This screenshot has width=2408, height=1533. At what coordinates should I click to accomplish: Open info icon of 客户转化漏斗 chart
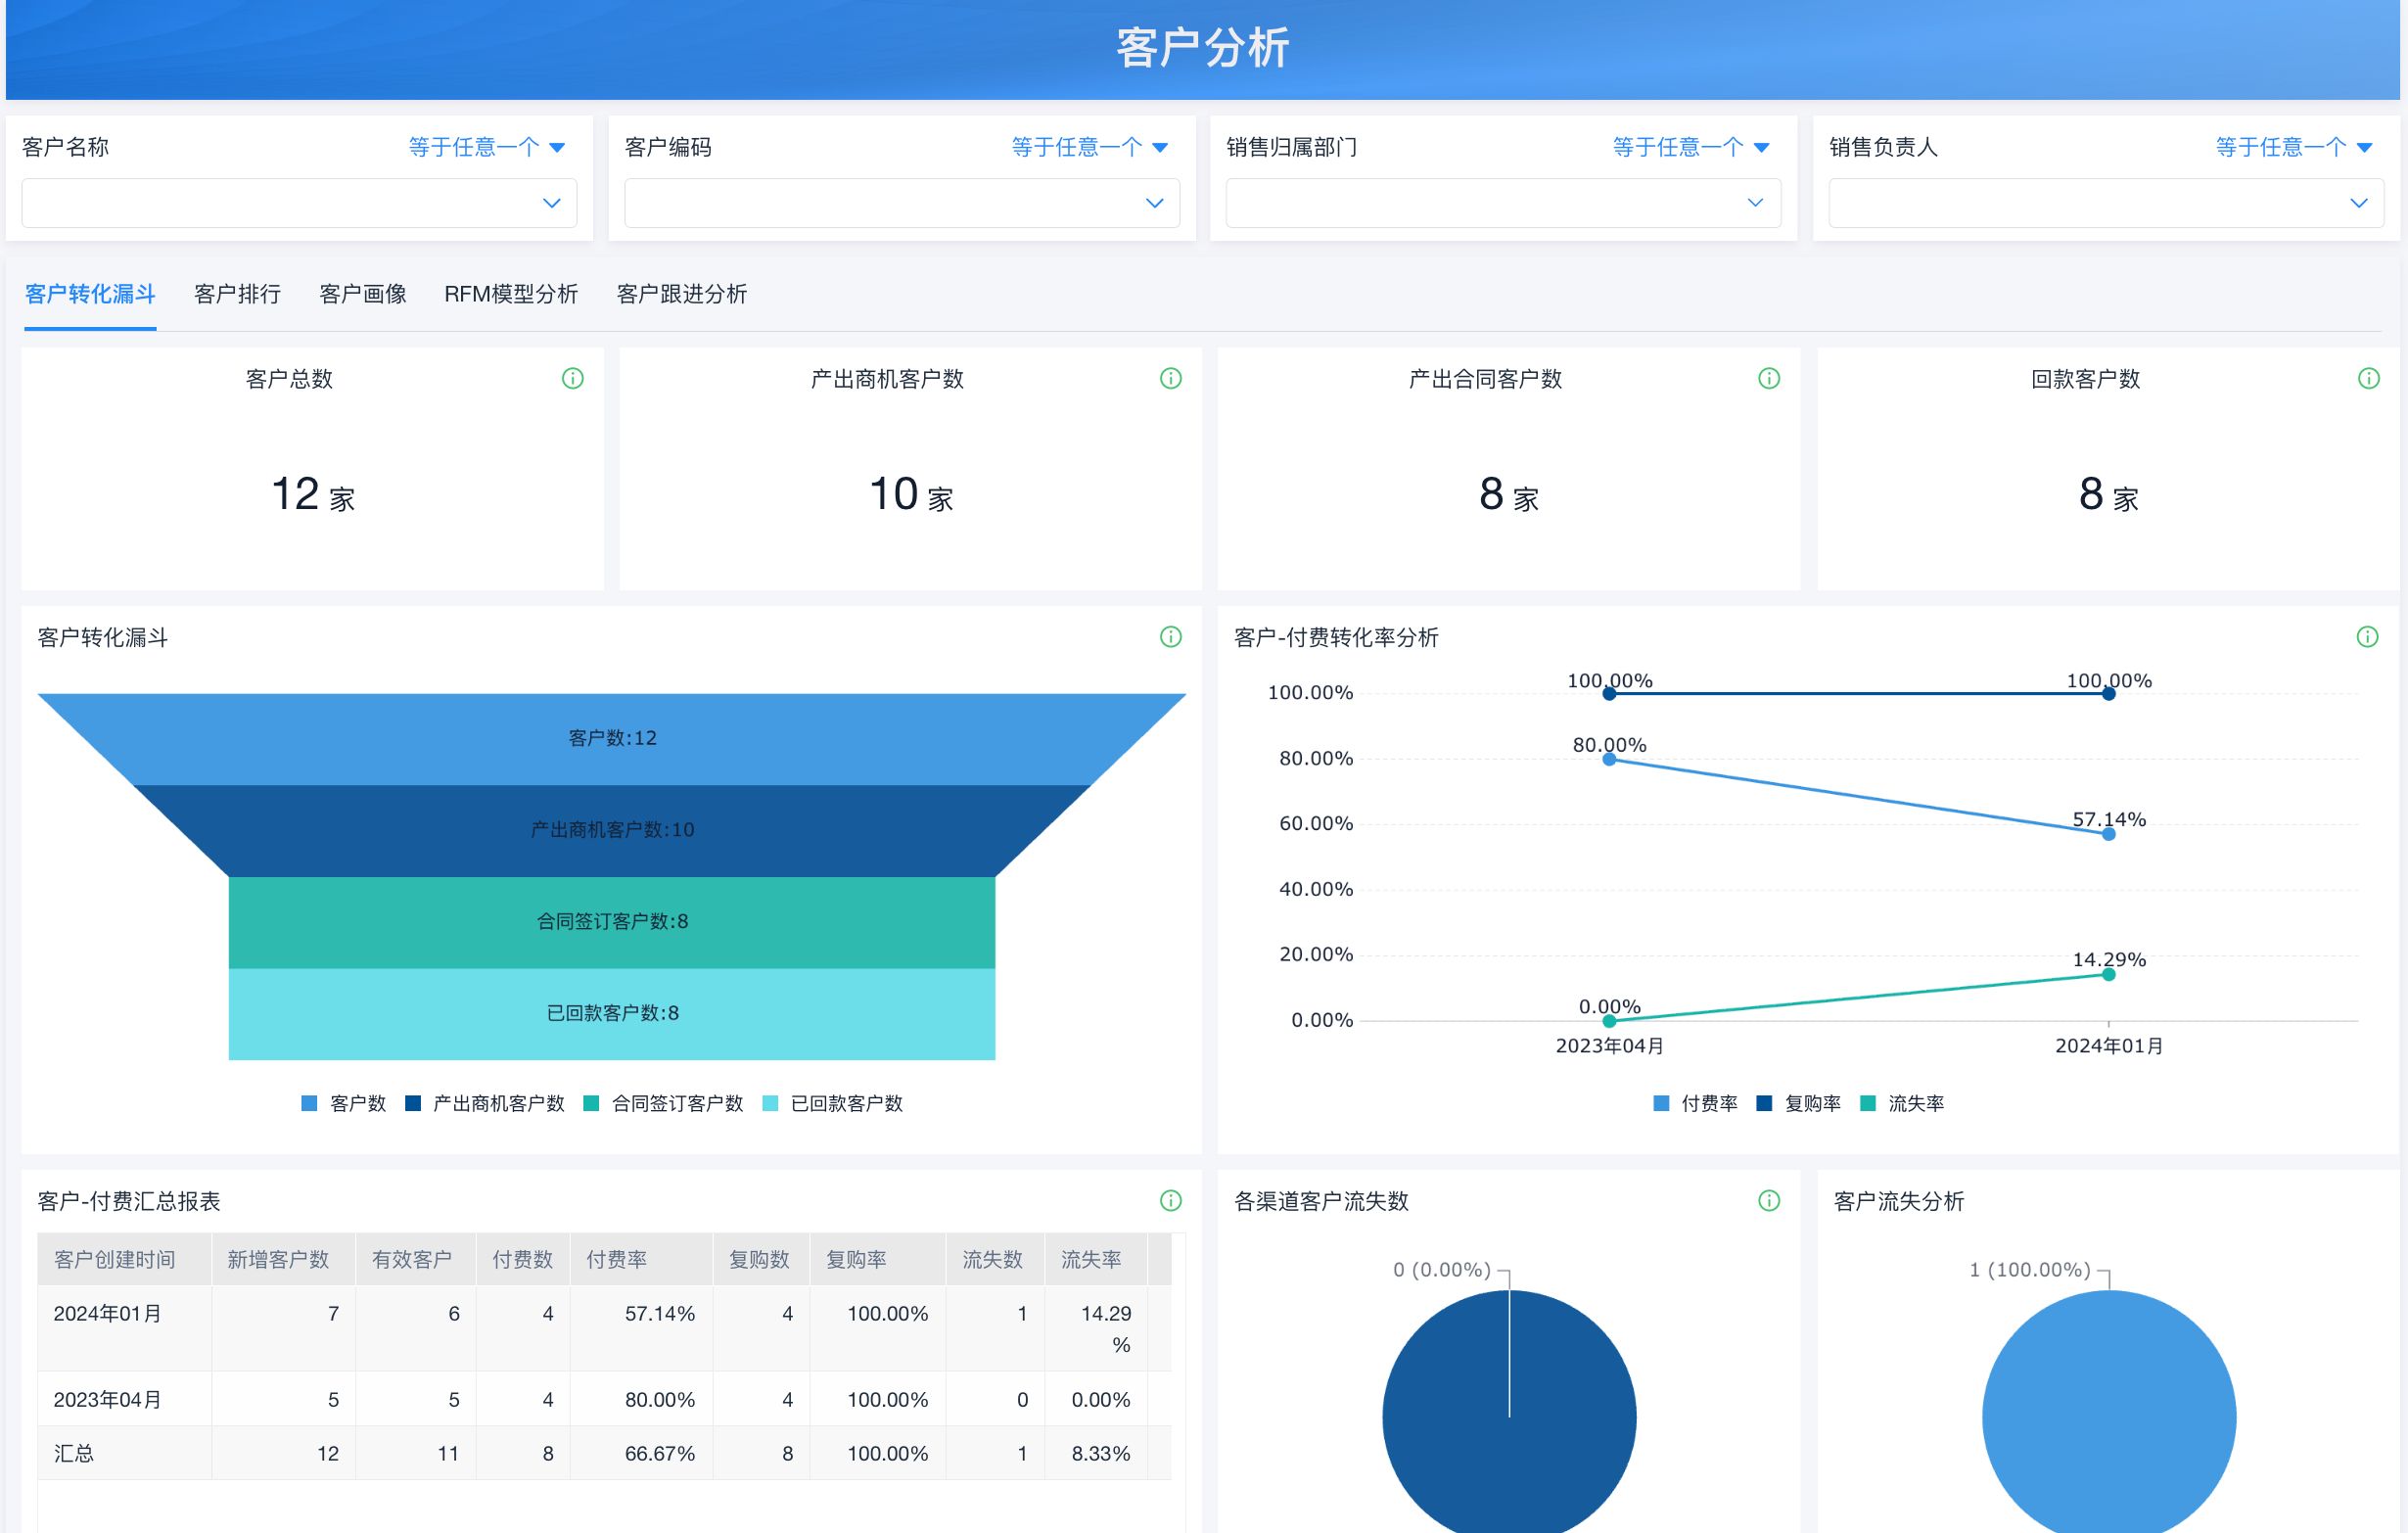(x=1170, y=637)
